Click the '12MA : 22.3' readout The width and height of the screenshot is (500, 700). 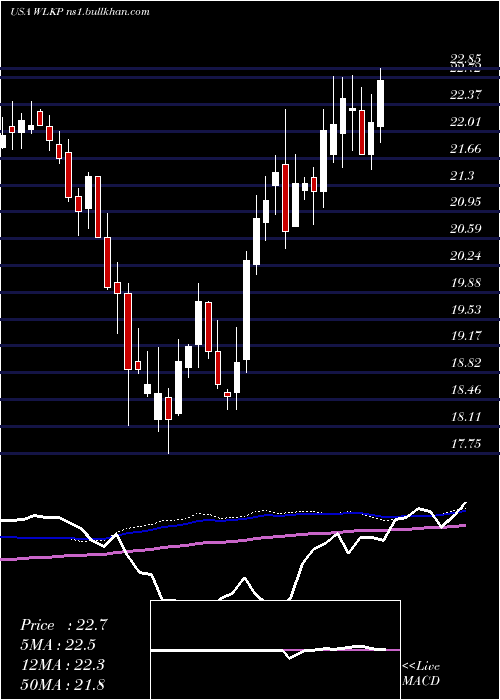point(62,665)
